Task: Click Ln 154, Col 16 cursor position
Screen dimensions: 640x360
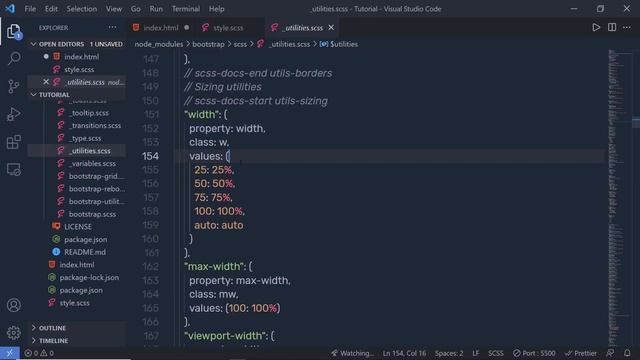Action: [404, 353]
